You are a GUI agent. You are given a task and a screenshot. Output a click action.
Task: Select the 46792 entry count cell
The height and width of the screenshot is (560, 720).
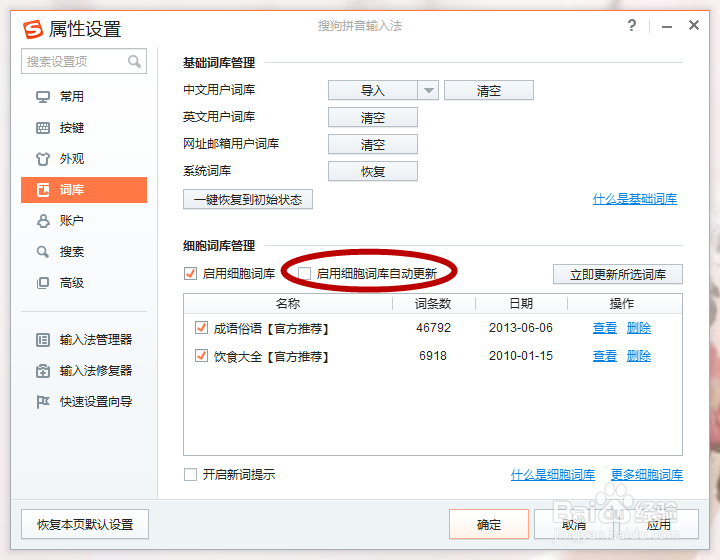tap(433, 328)
